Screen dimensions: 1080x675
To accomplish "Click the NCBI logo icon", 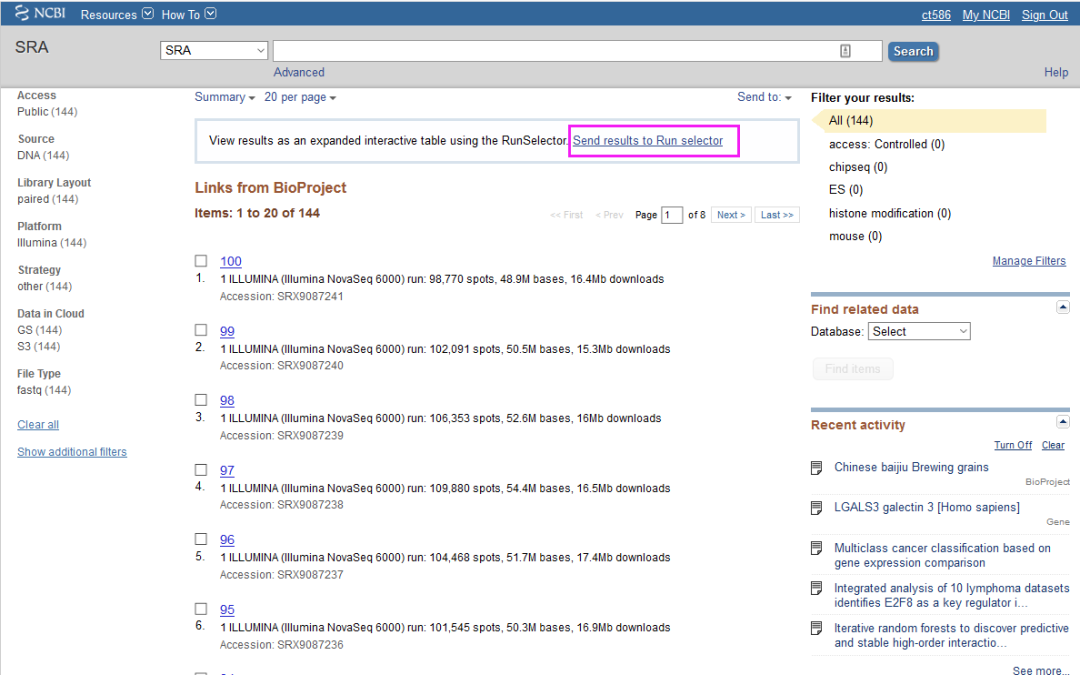I will (22, 13).
